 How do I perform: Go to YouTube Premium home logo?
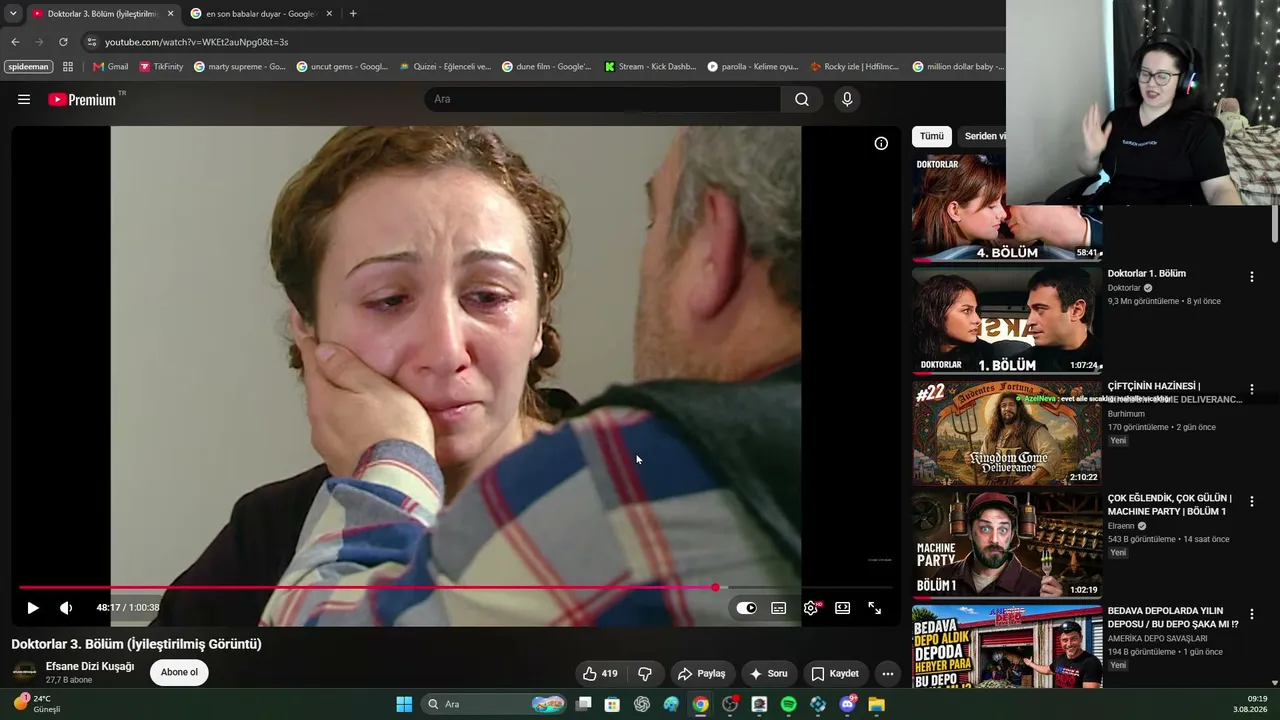point(82,99)
